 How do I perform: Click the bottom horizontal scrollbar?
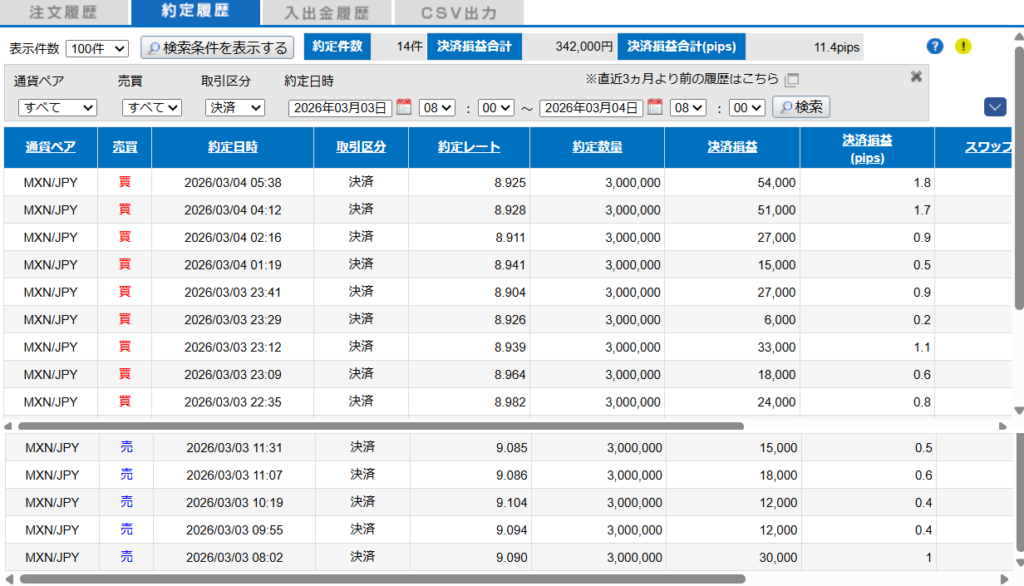coord(380,578)
